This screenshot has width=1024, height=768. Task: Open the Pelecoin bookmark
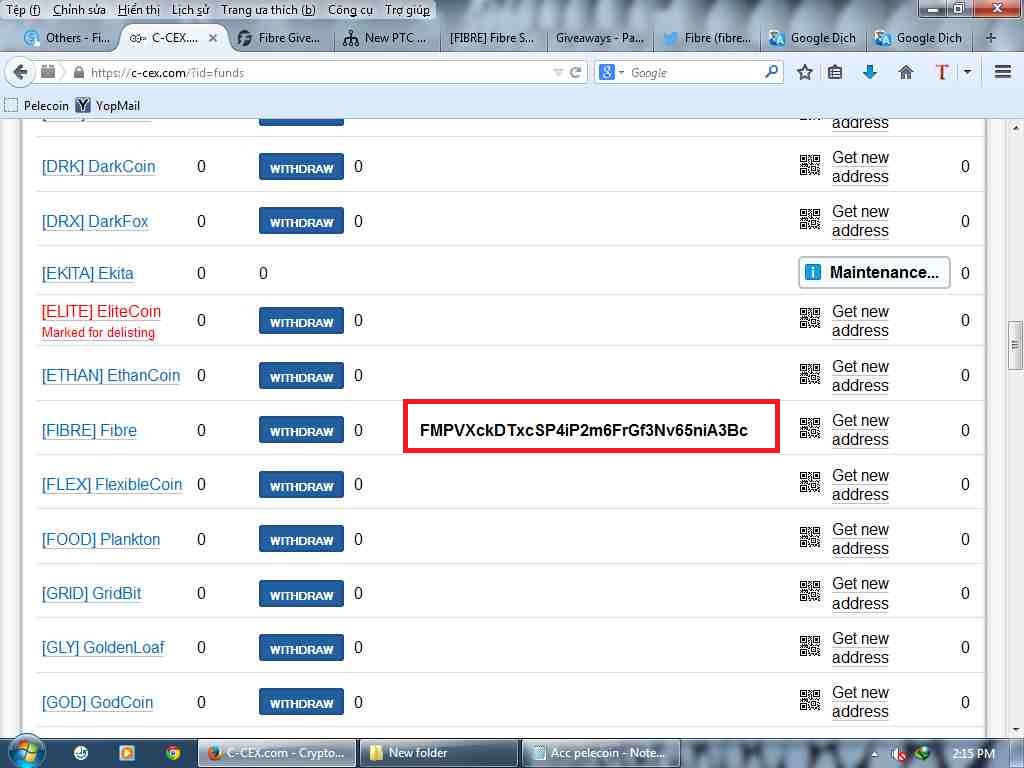pos(37,105)
